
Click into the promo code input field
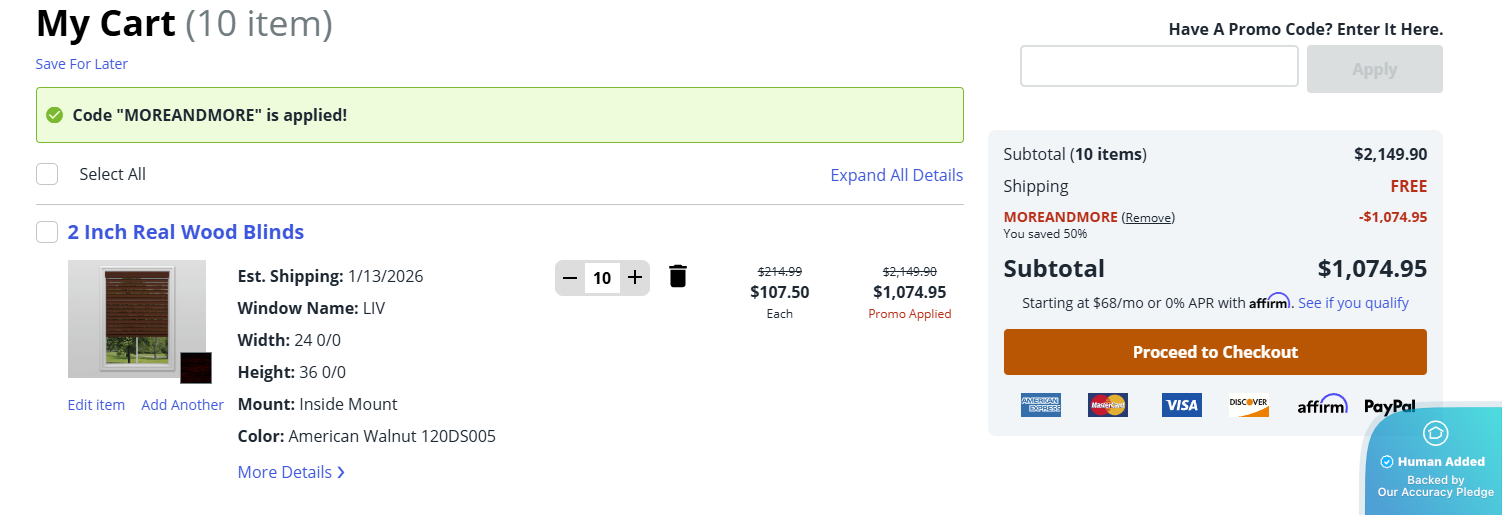point(1158,67)
